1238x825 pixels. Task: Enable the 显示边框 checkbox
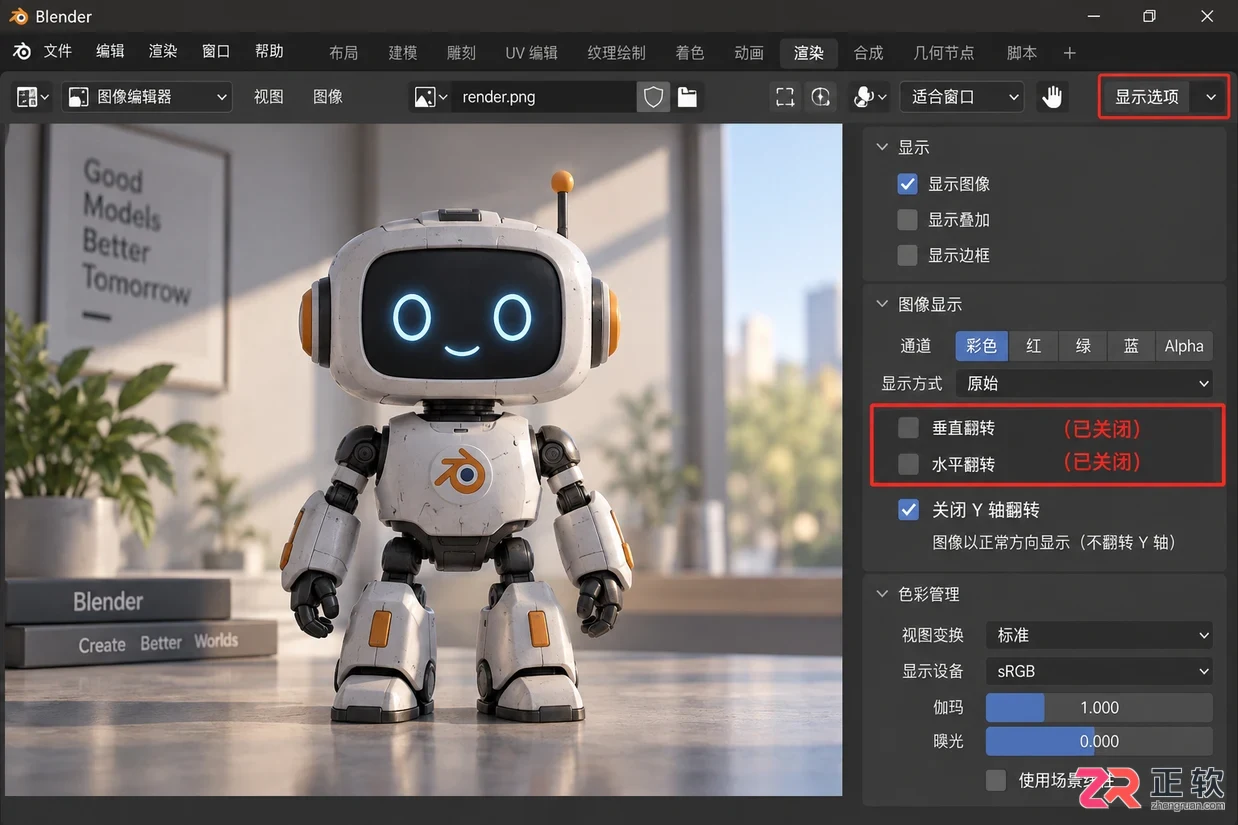pyautogui.click(x=907, y=256)
